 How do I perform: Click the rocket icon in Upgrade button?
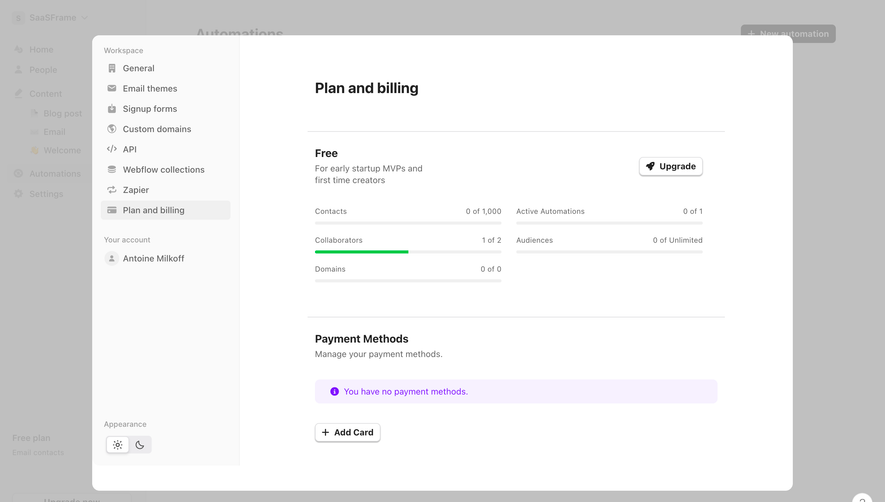pos(650,167)
